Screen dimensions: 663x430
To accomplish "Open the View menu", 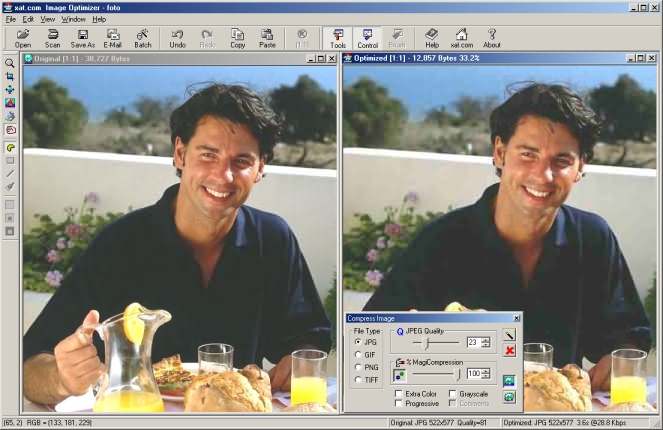I will tap(47, 19).
